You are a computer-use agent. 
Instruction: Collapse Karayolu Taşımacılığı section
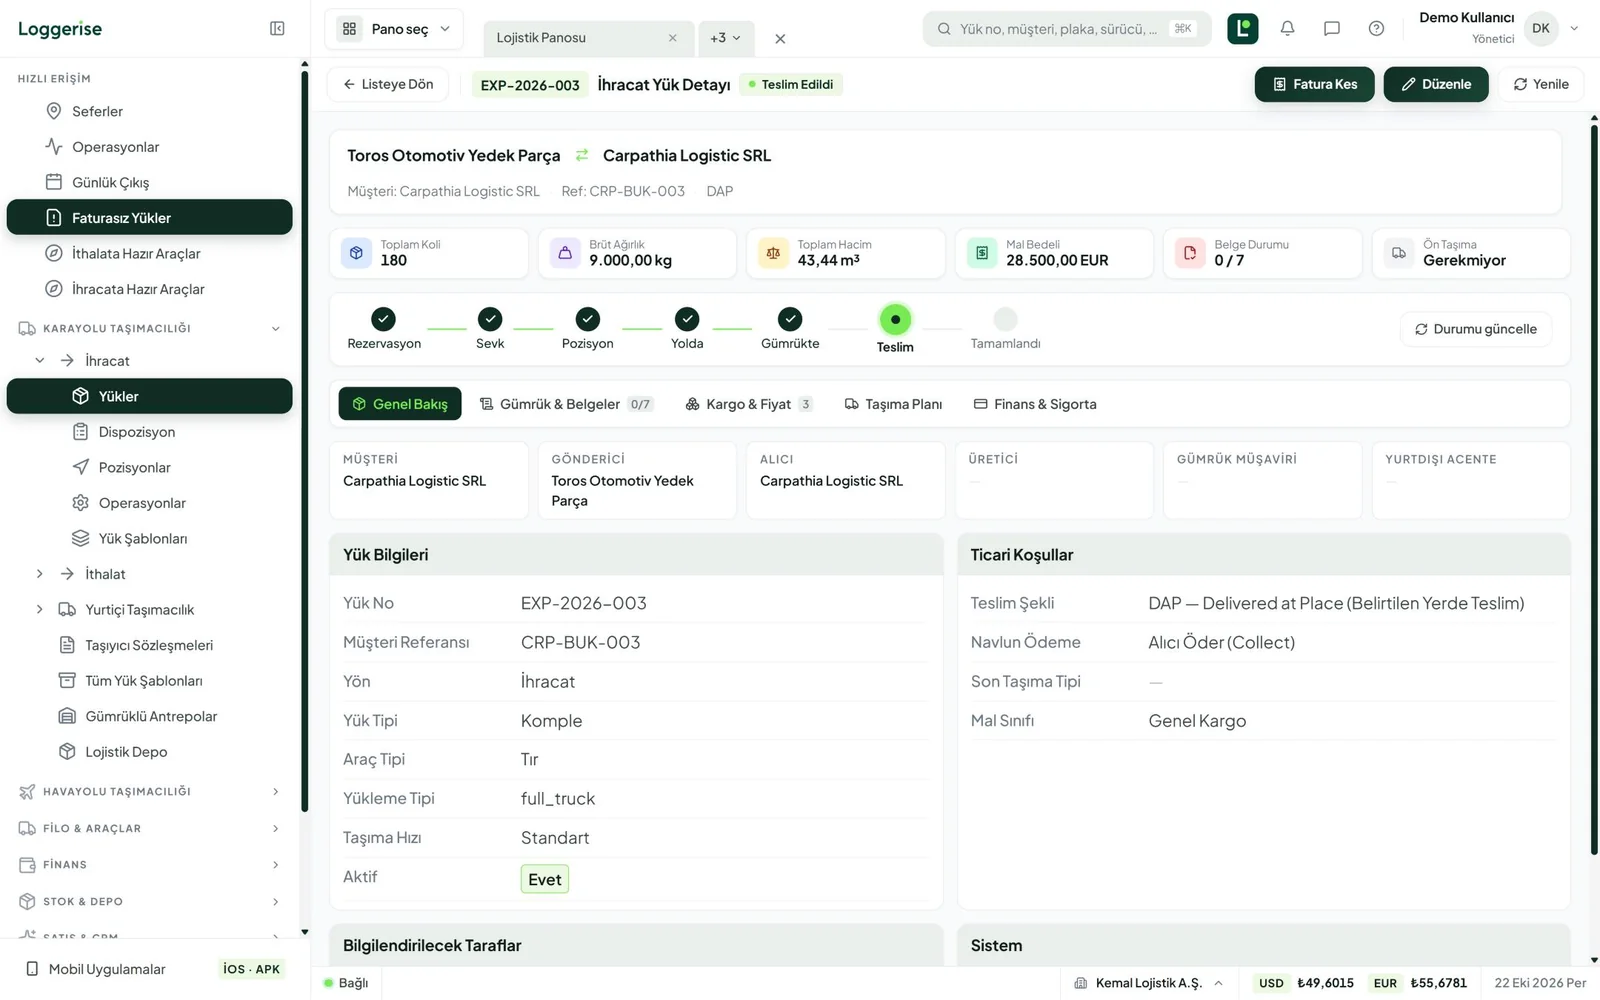pyautogui.click(x=276, y=328)
